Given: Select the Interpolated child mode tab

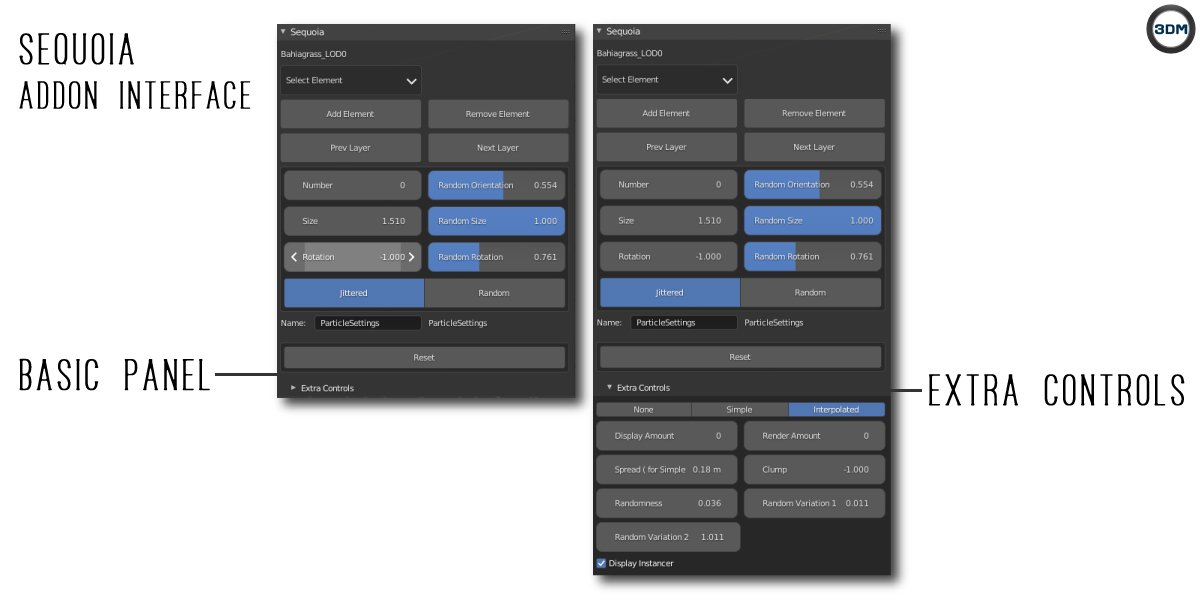Looking at the screenshot, I should point(837,409).
